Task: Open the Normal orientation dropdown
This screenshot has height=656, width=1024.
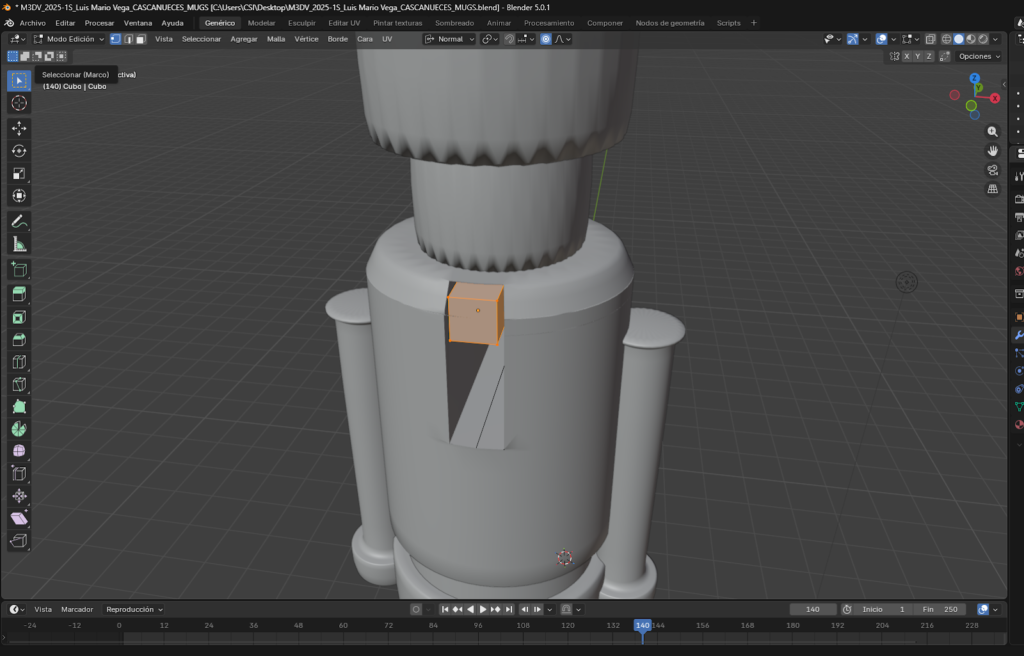Action: (x=448, y=39)
